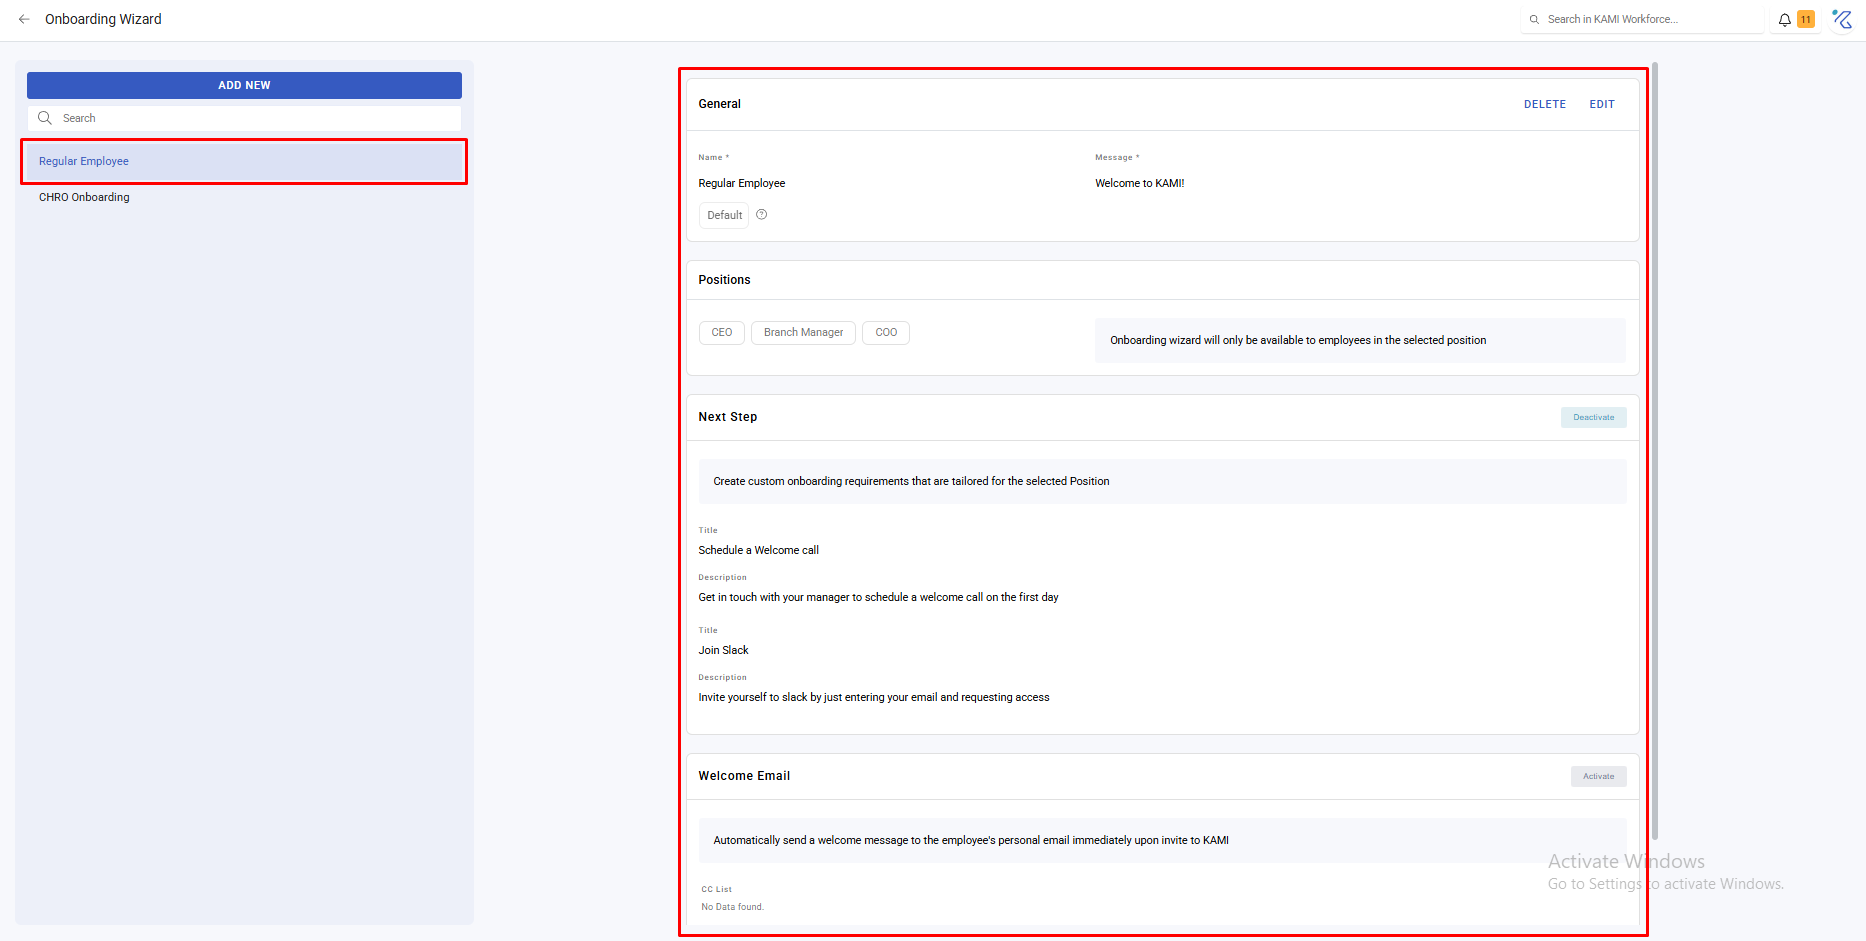1866x941 pixels.
Task: Click the 'Schedule a Welcome call' title
Action: click(758, 550)
